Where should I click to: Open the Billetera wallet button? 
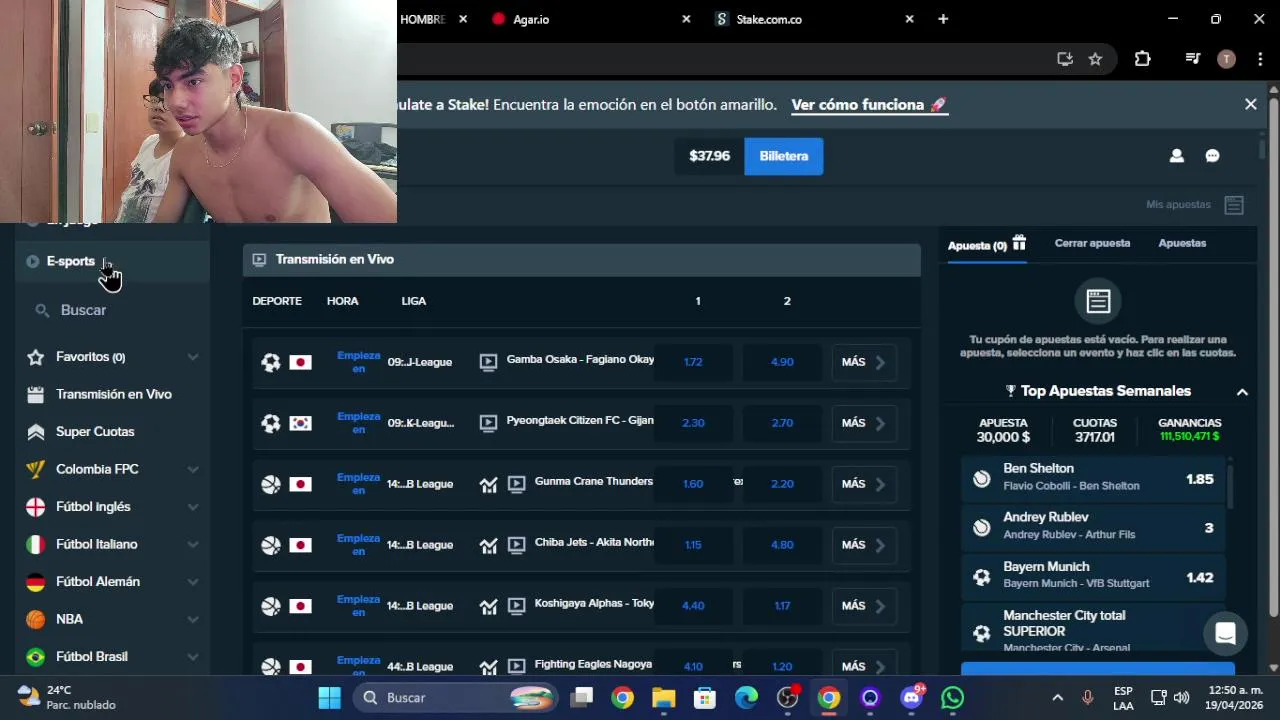click(x=784, y=156)
